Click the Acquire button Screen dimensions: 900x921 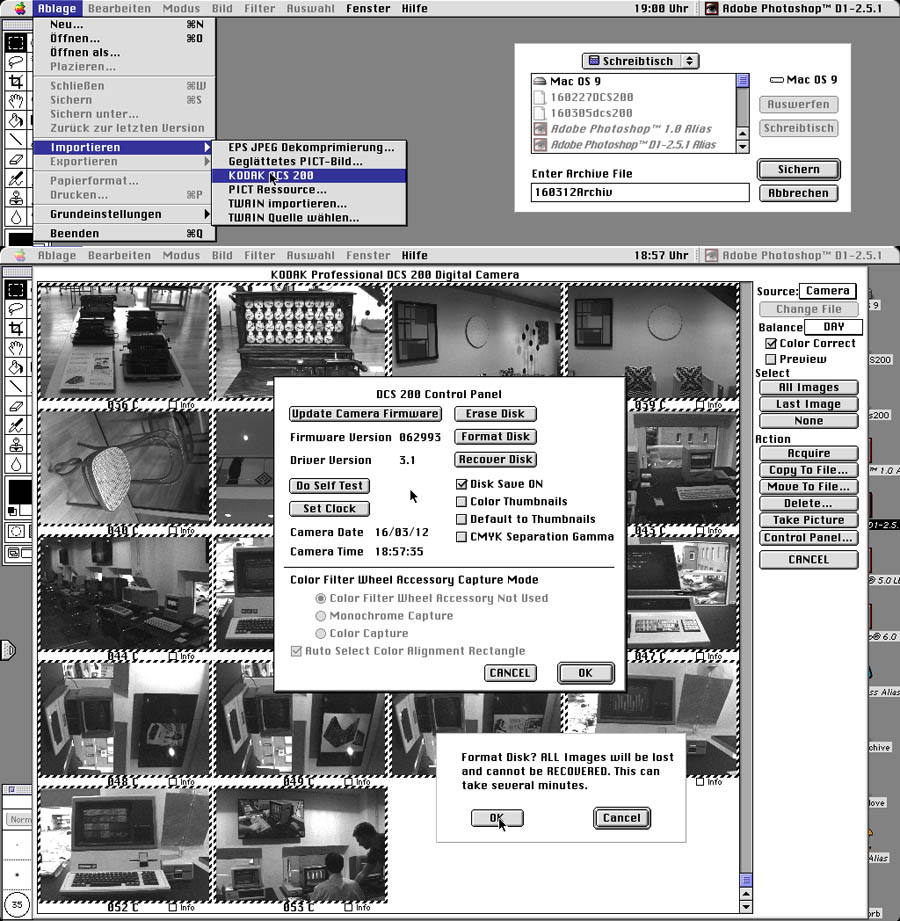(808, 453)
